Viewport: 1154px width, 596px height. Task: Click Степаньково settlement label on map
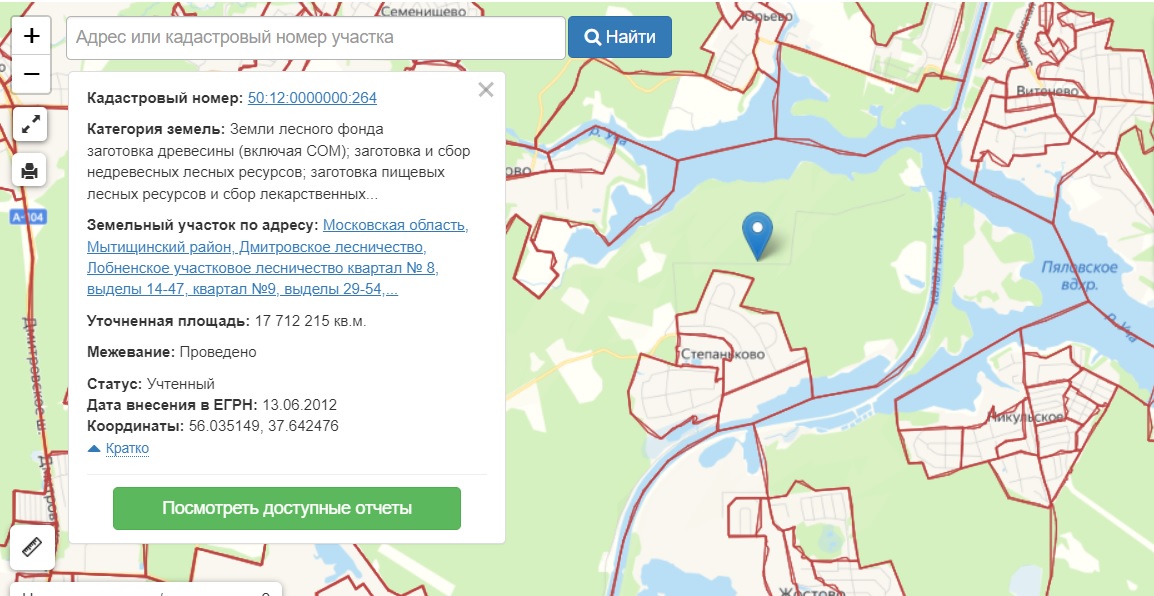[x=722, y=354]
